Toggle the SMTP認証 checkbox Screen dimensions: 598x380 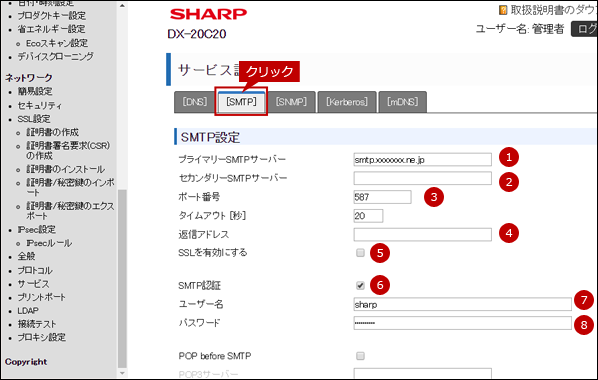(360, 285)
